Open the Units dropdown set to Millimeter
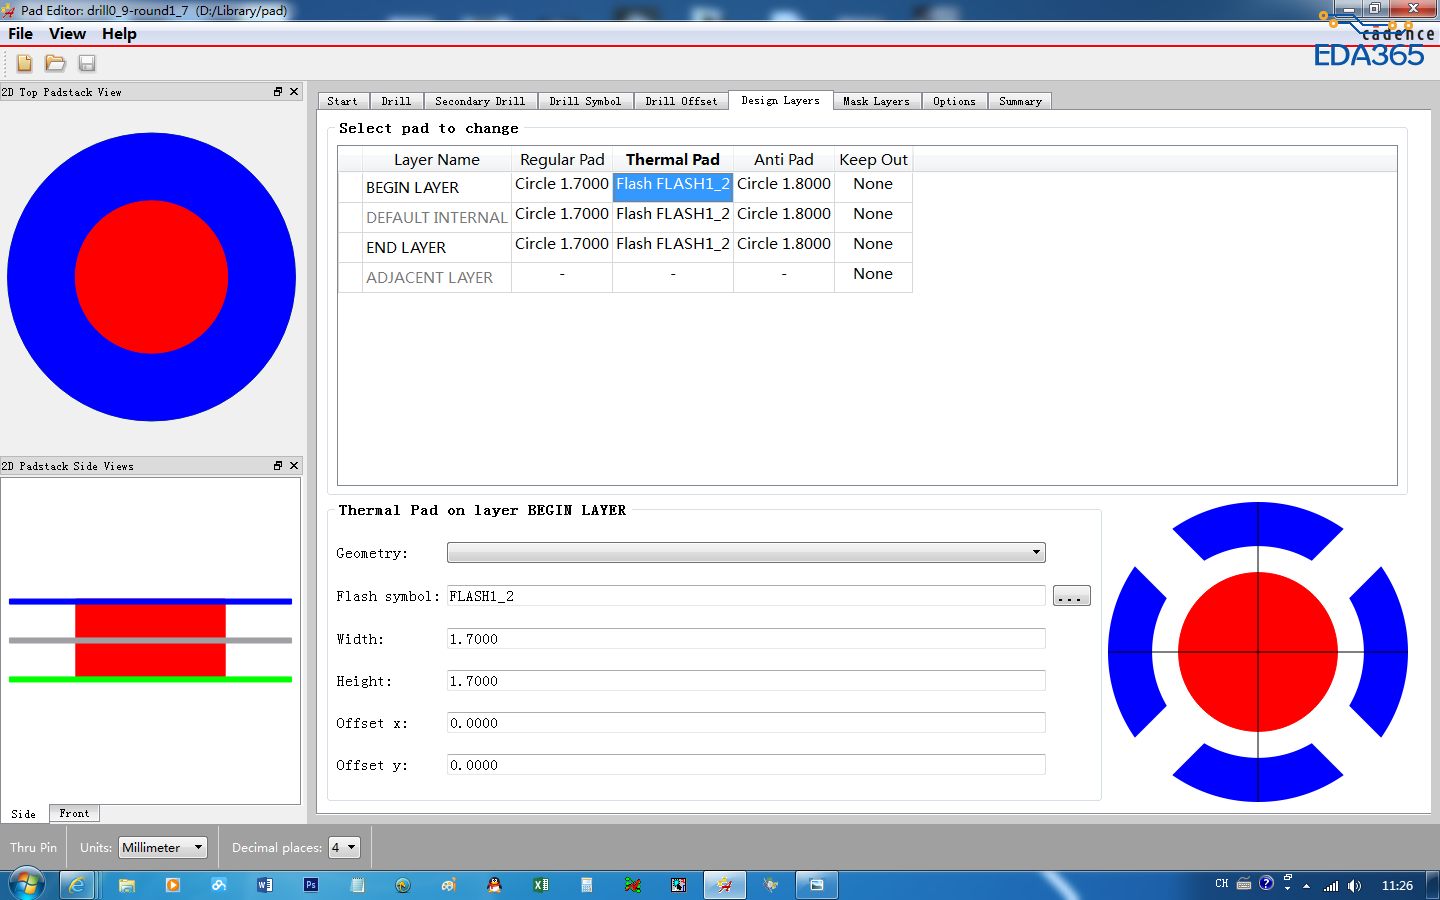The width and height of the screenshot is (1440, 900). [x=163, y=848]
